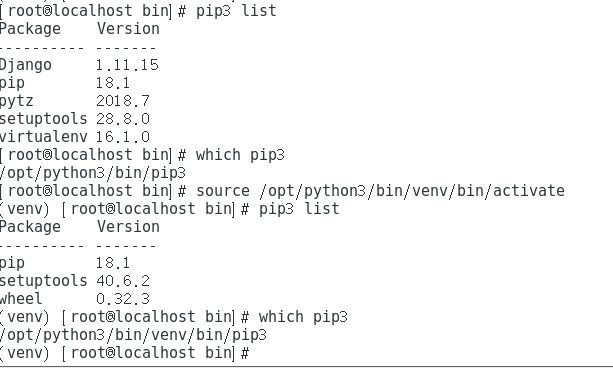
Task: Click wheel version 0.32.3
Action: pyautogui.click(x=123, y=299)
